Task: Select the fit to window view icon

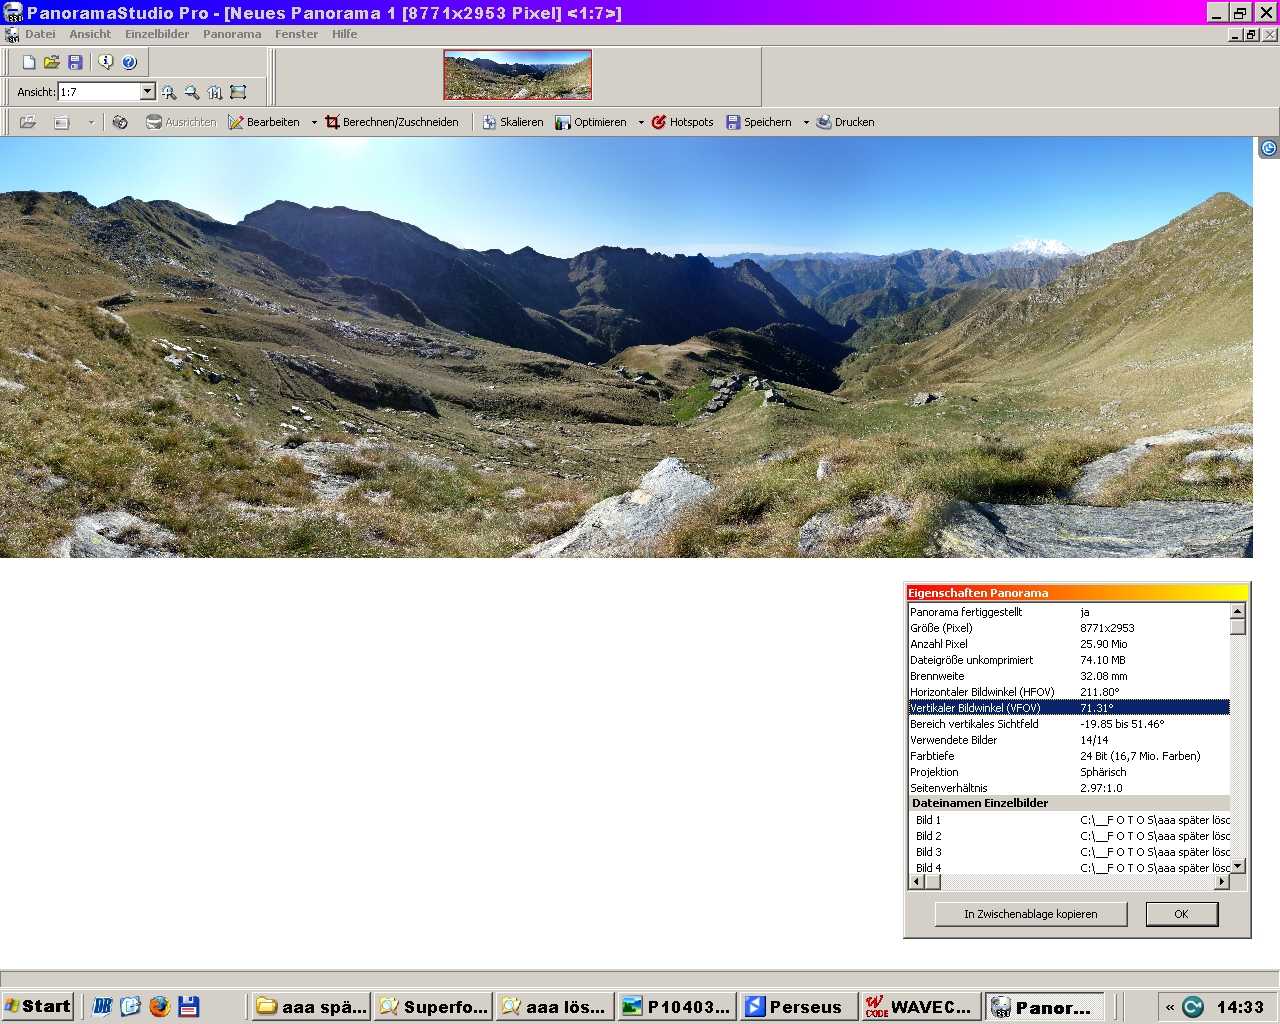Action: click(238, 92)
